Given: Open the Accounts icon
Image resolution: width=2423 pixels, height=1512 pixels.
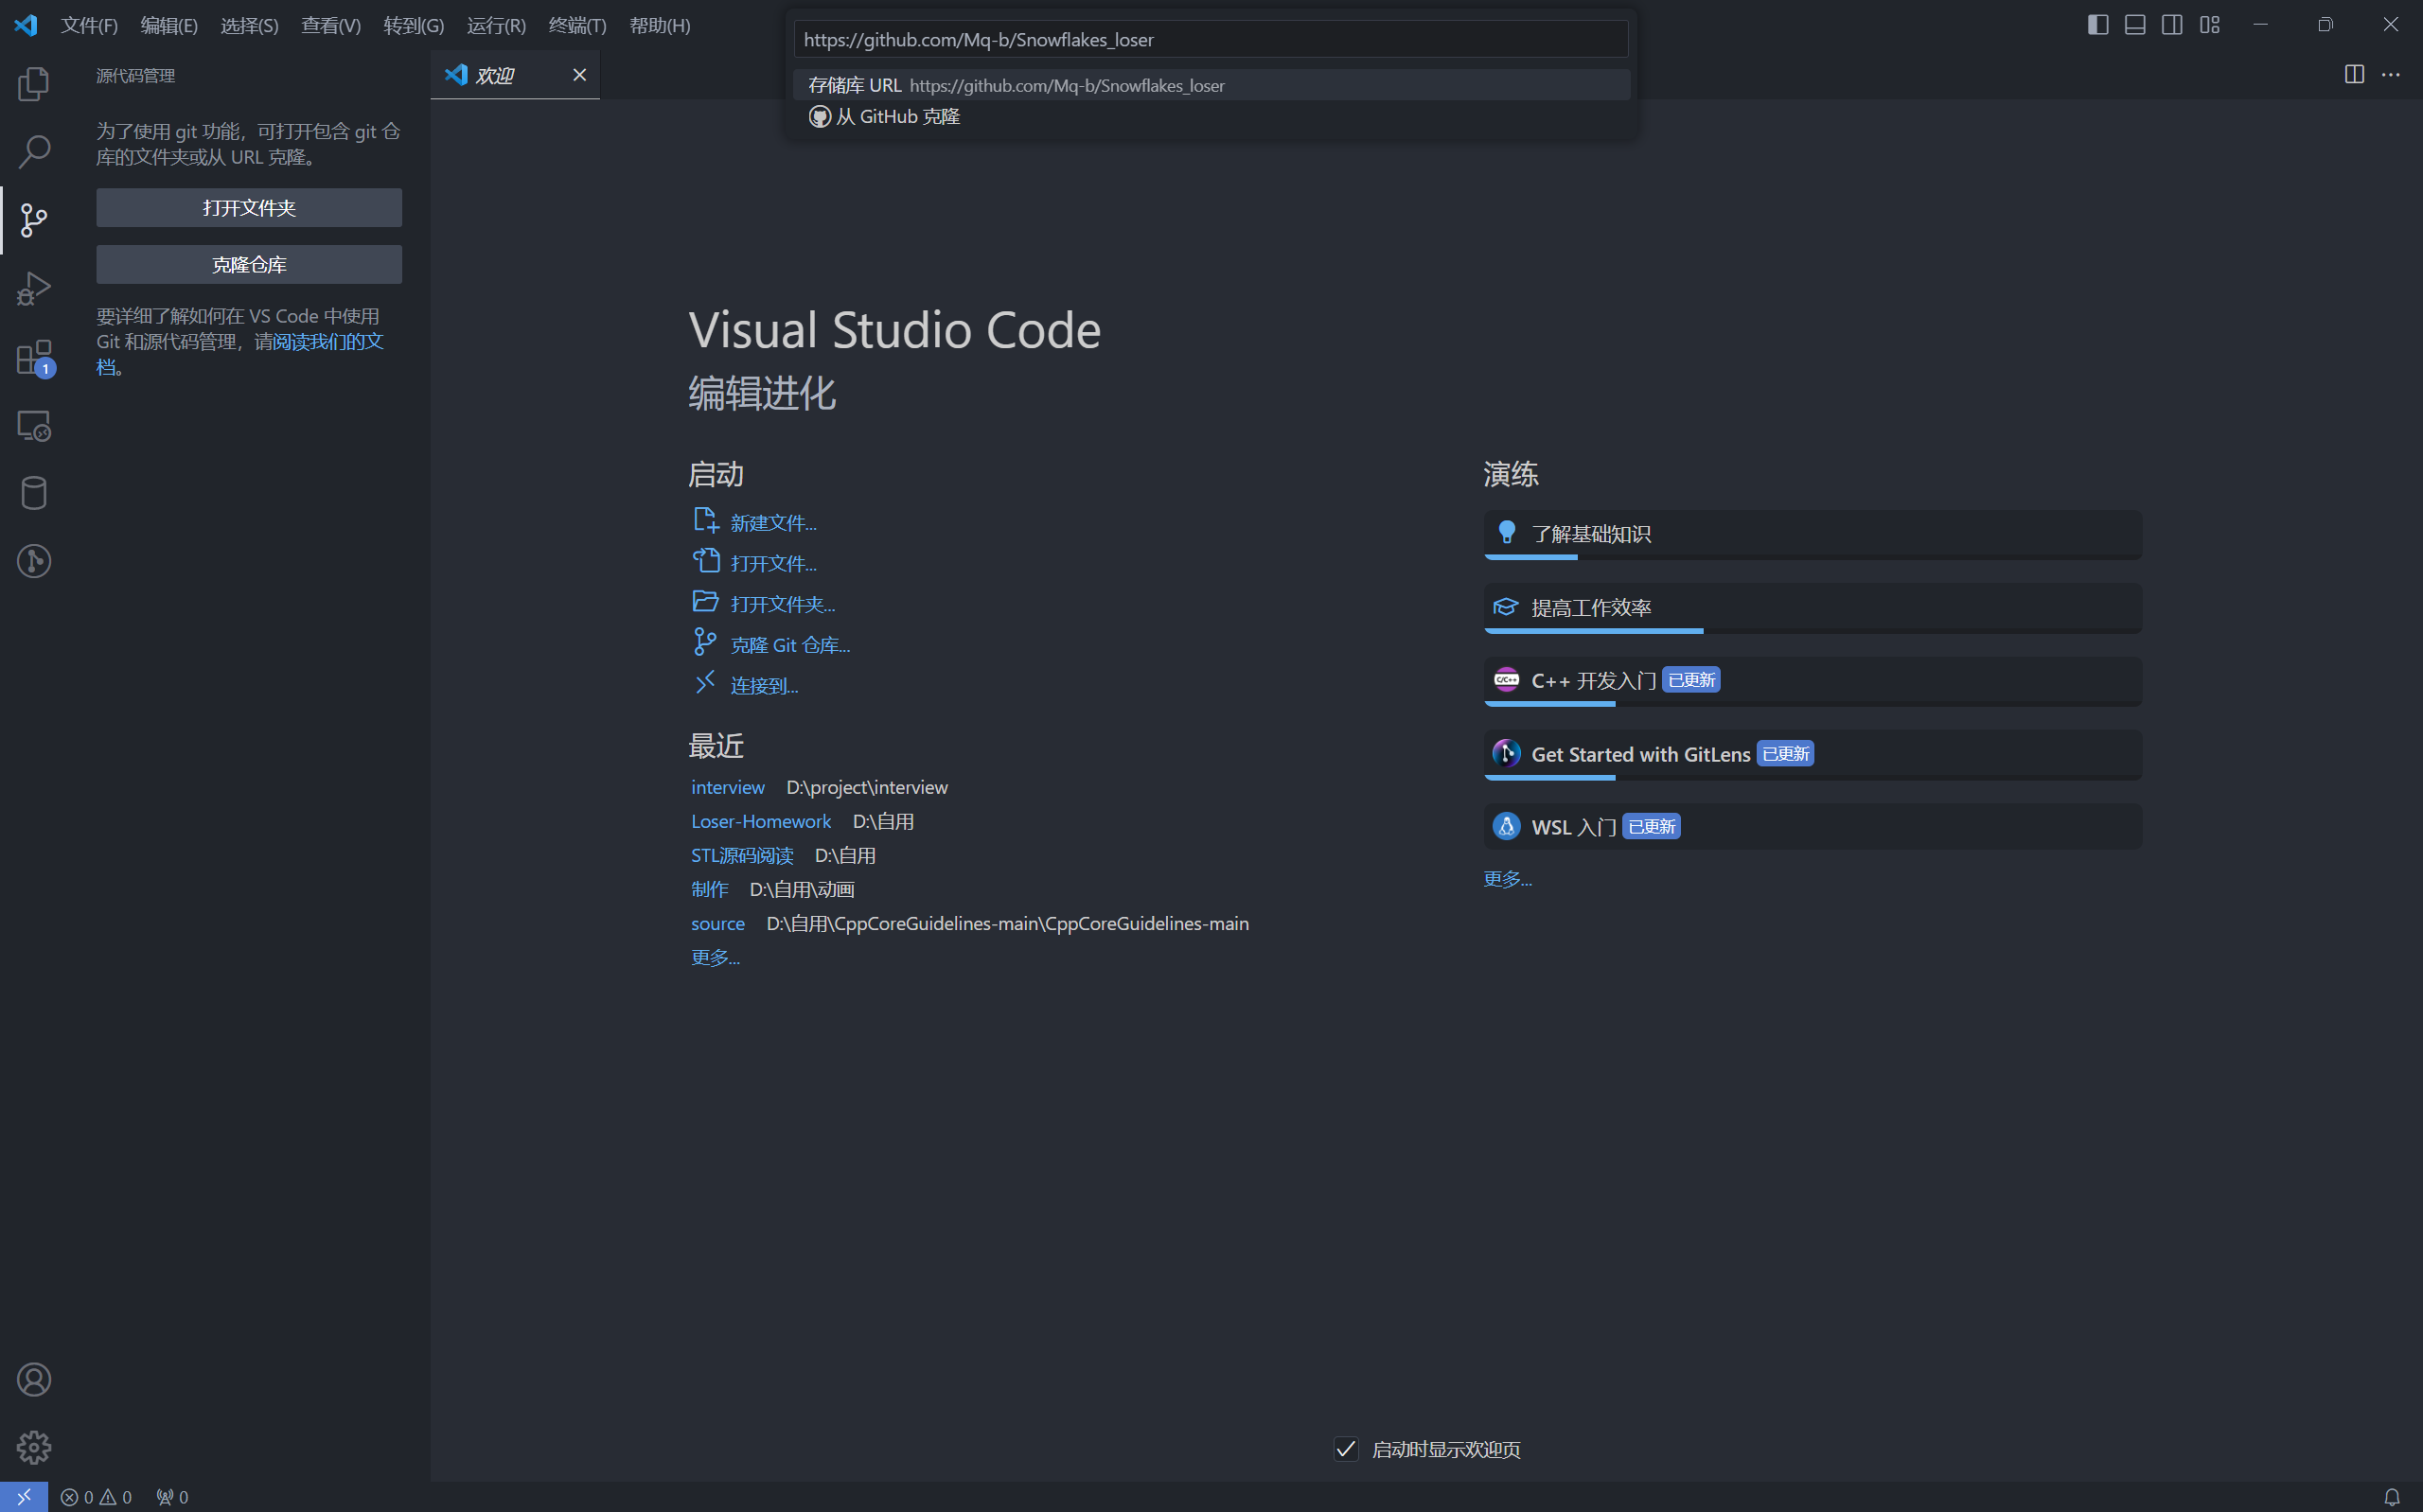Looking at the screenshot, I should [x=34, y=1380].
